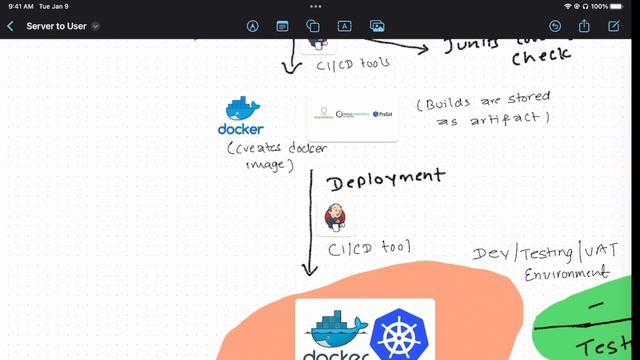Tap the 'CI/CD tool' label under Jenkins
This screenshot has width=640, height=360.
click(x=369, y=248)
